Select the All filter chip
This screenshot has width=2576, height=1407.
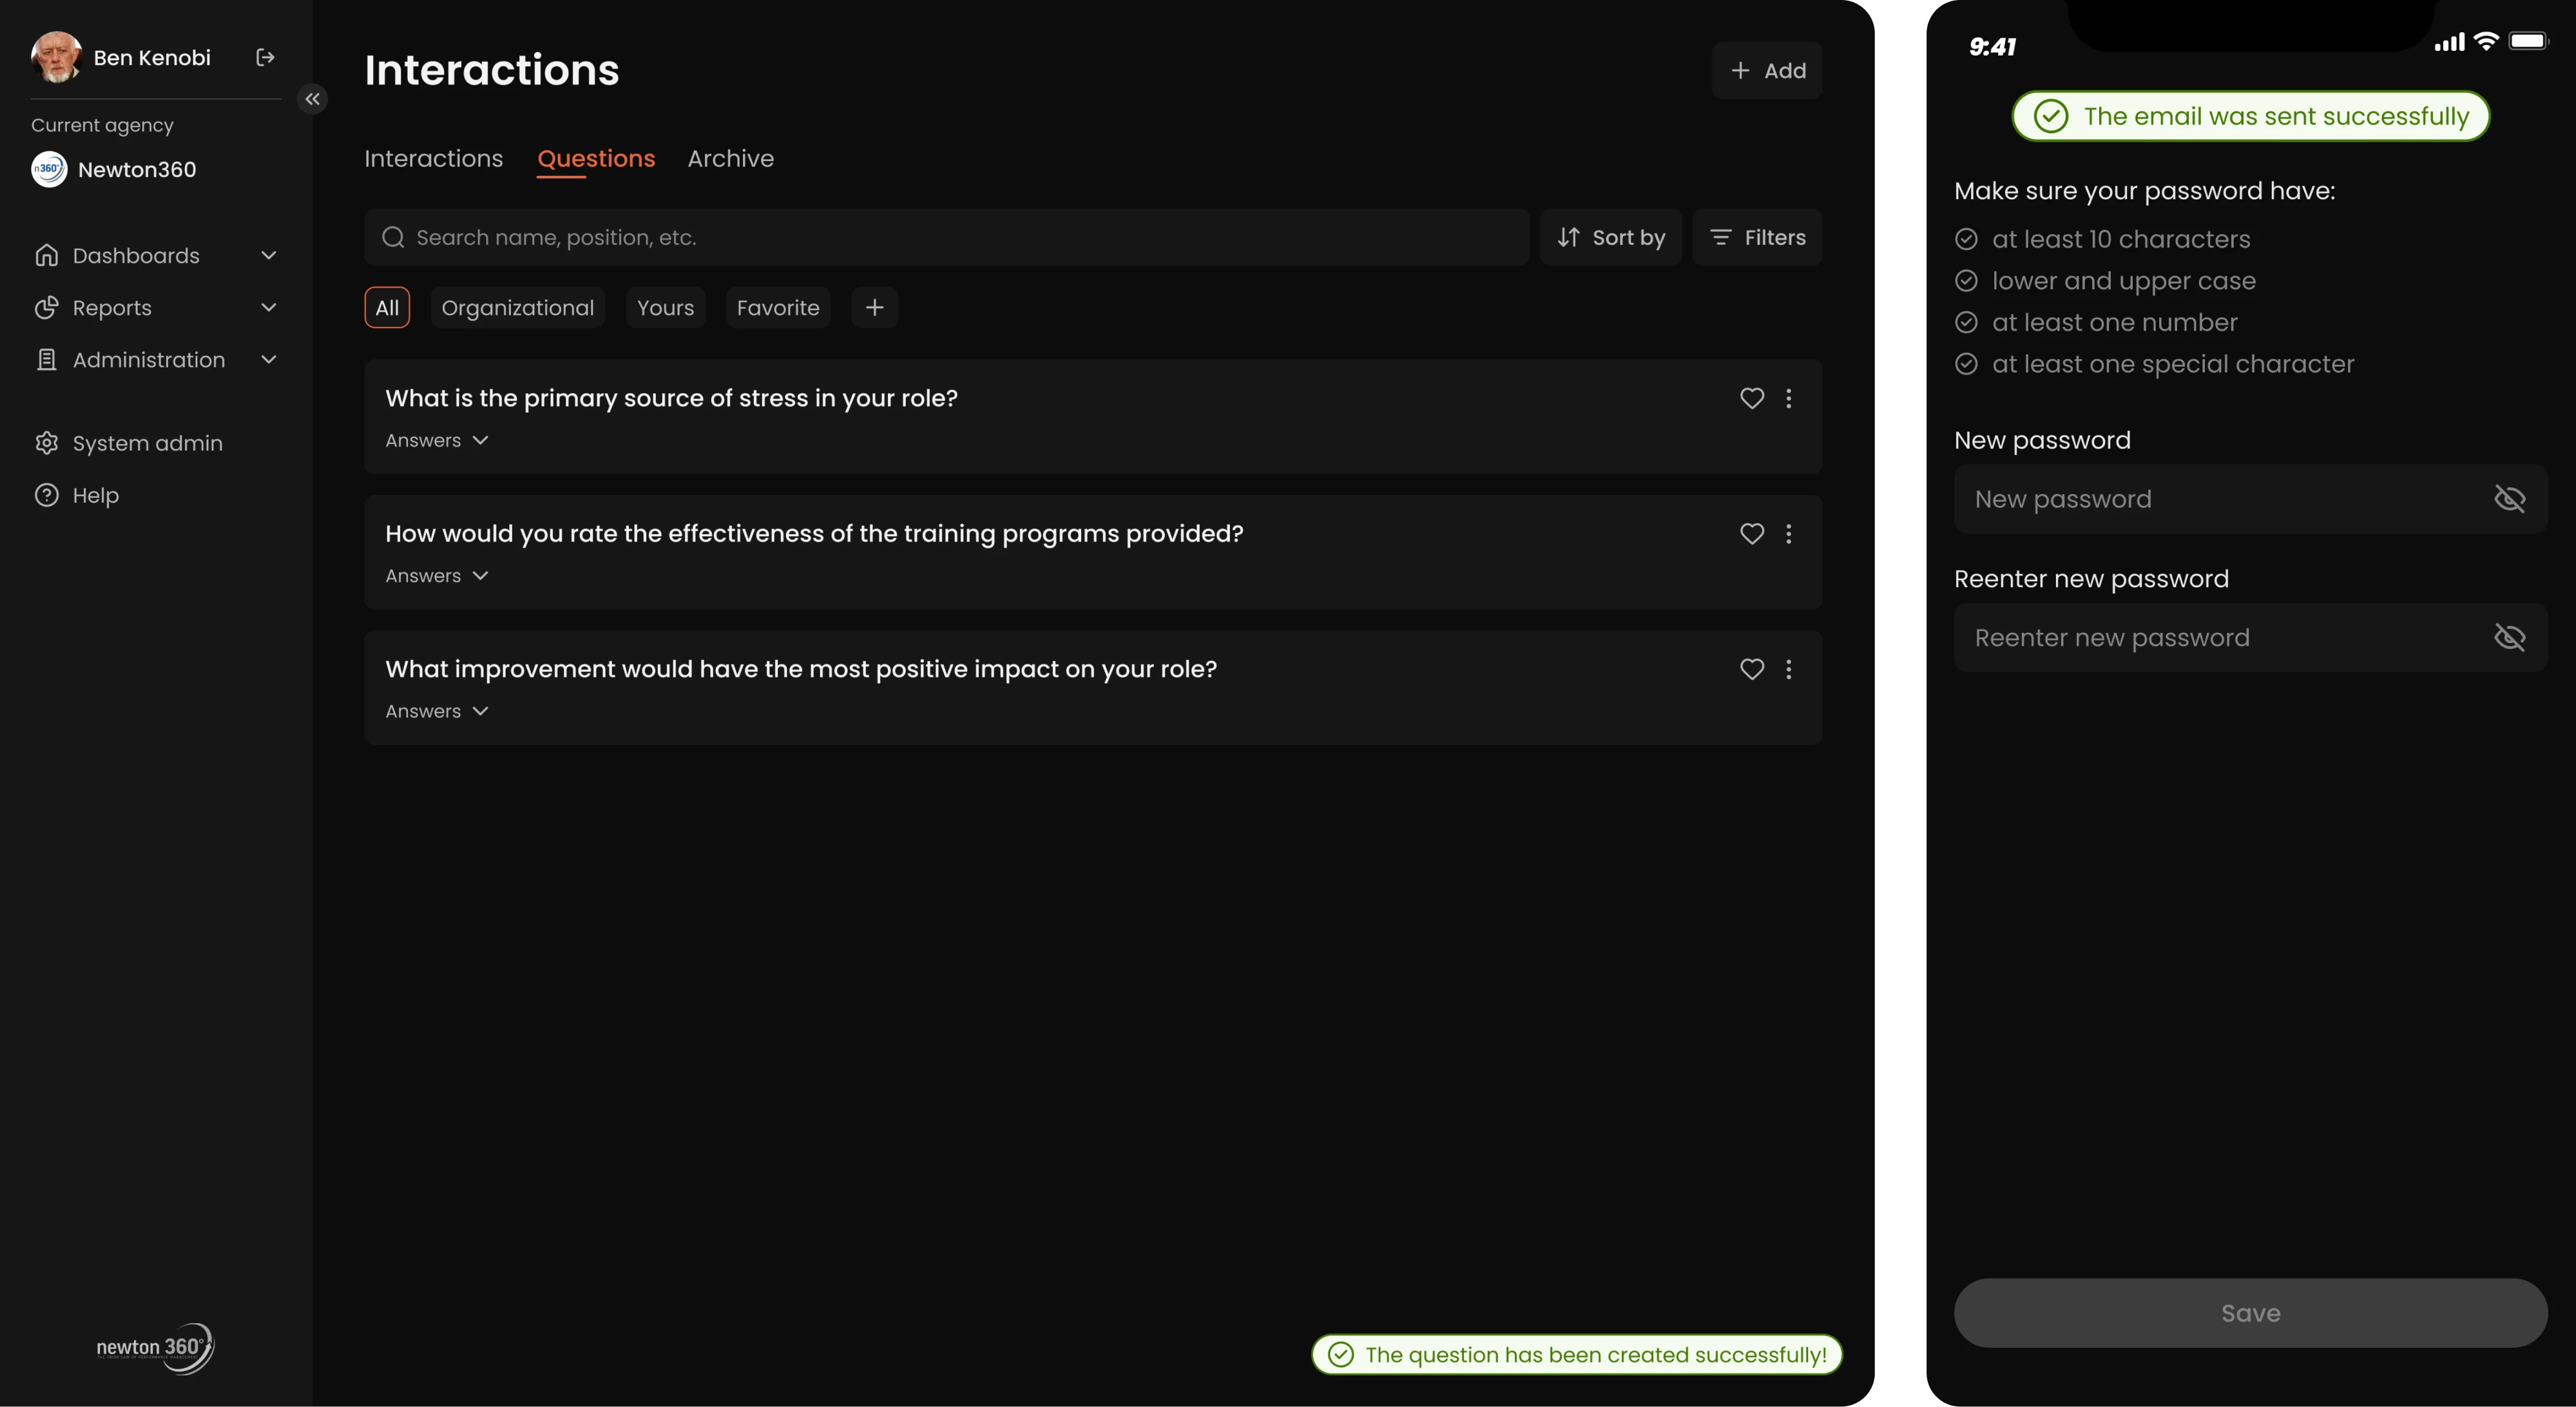(387, 308)
